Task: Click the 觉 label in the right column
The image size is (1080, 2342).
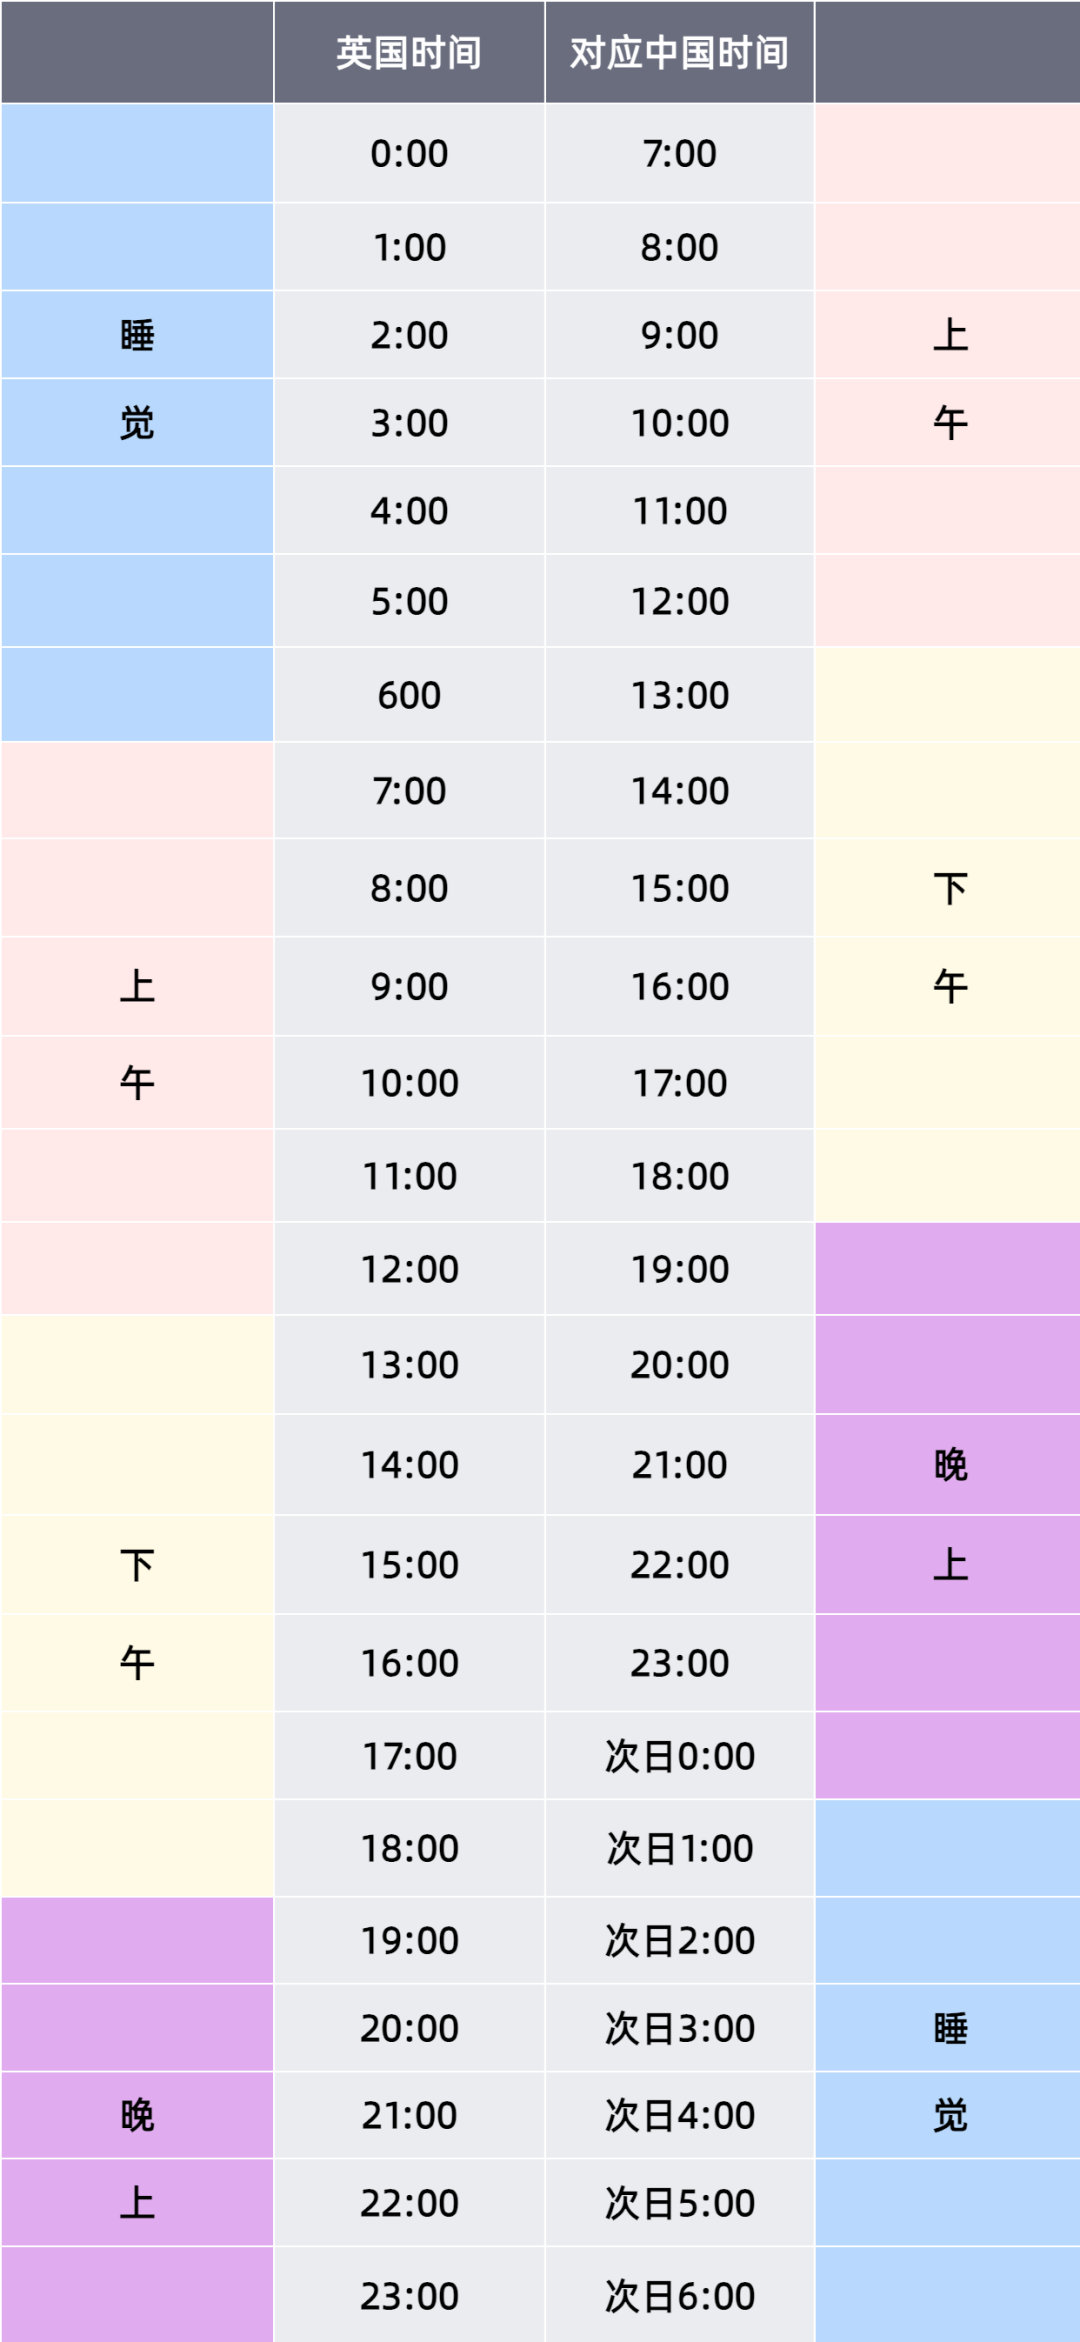Action: [950, 2115]
